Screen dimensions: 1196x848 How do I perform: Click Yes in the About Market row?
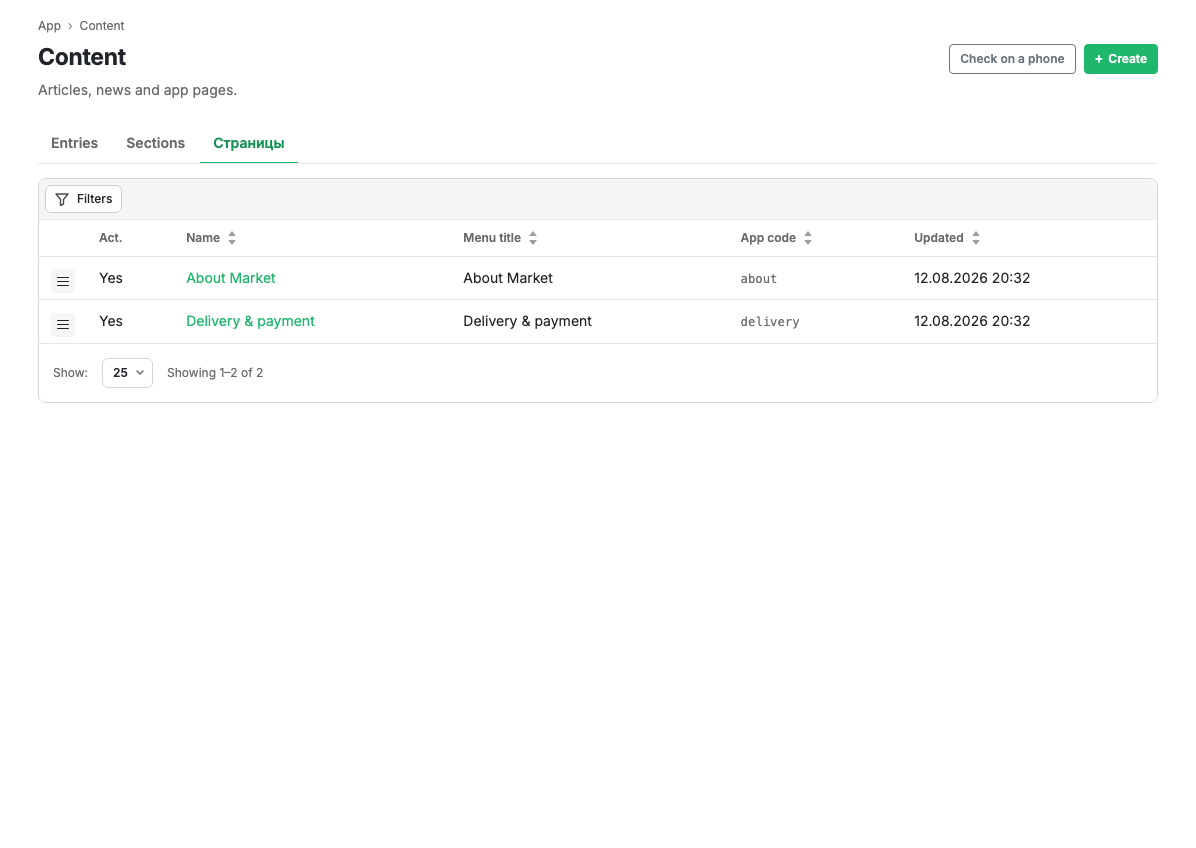click(x=111, y=278)
